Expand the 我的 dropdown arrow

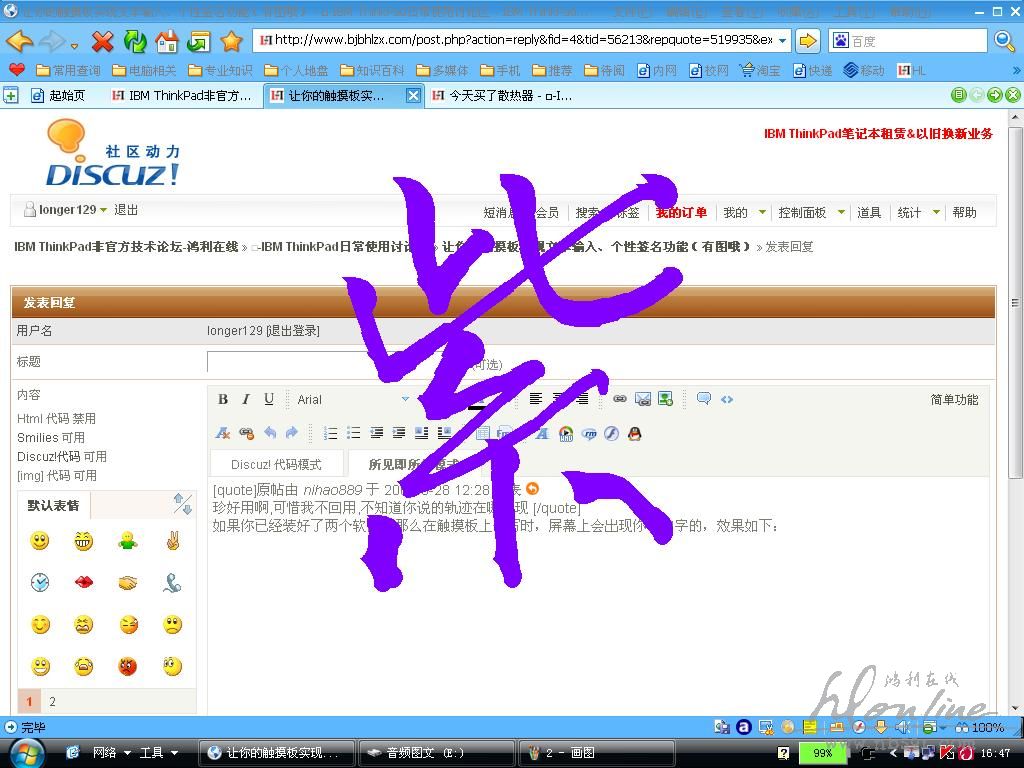(x=762, y=212)
